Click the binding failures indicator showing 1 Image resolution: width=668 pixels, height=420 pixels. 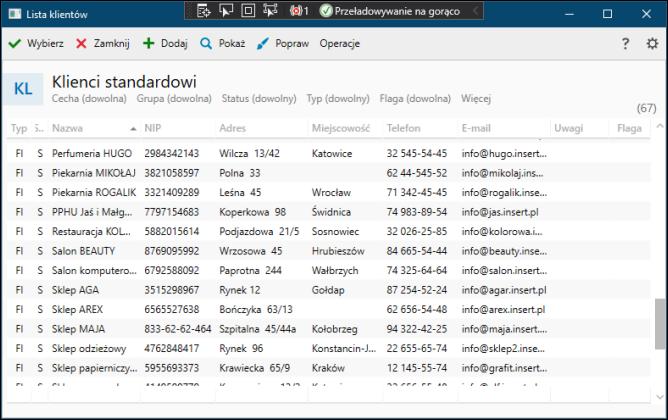tap(299, 11)
